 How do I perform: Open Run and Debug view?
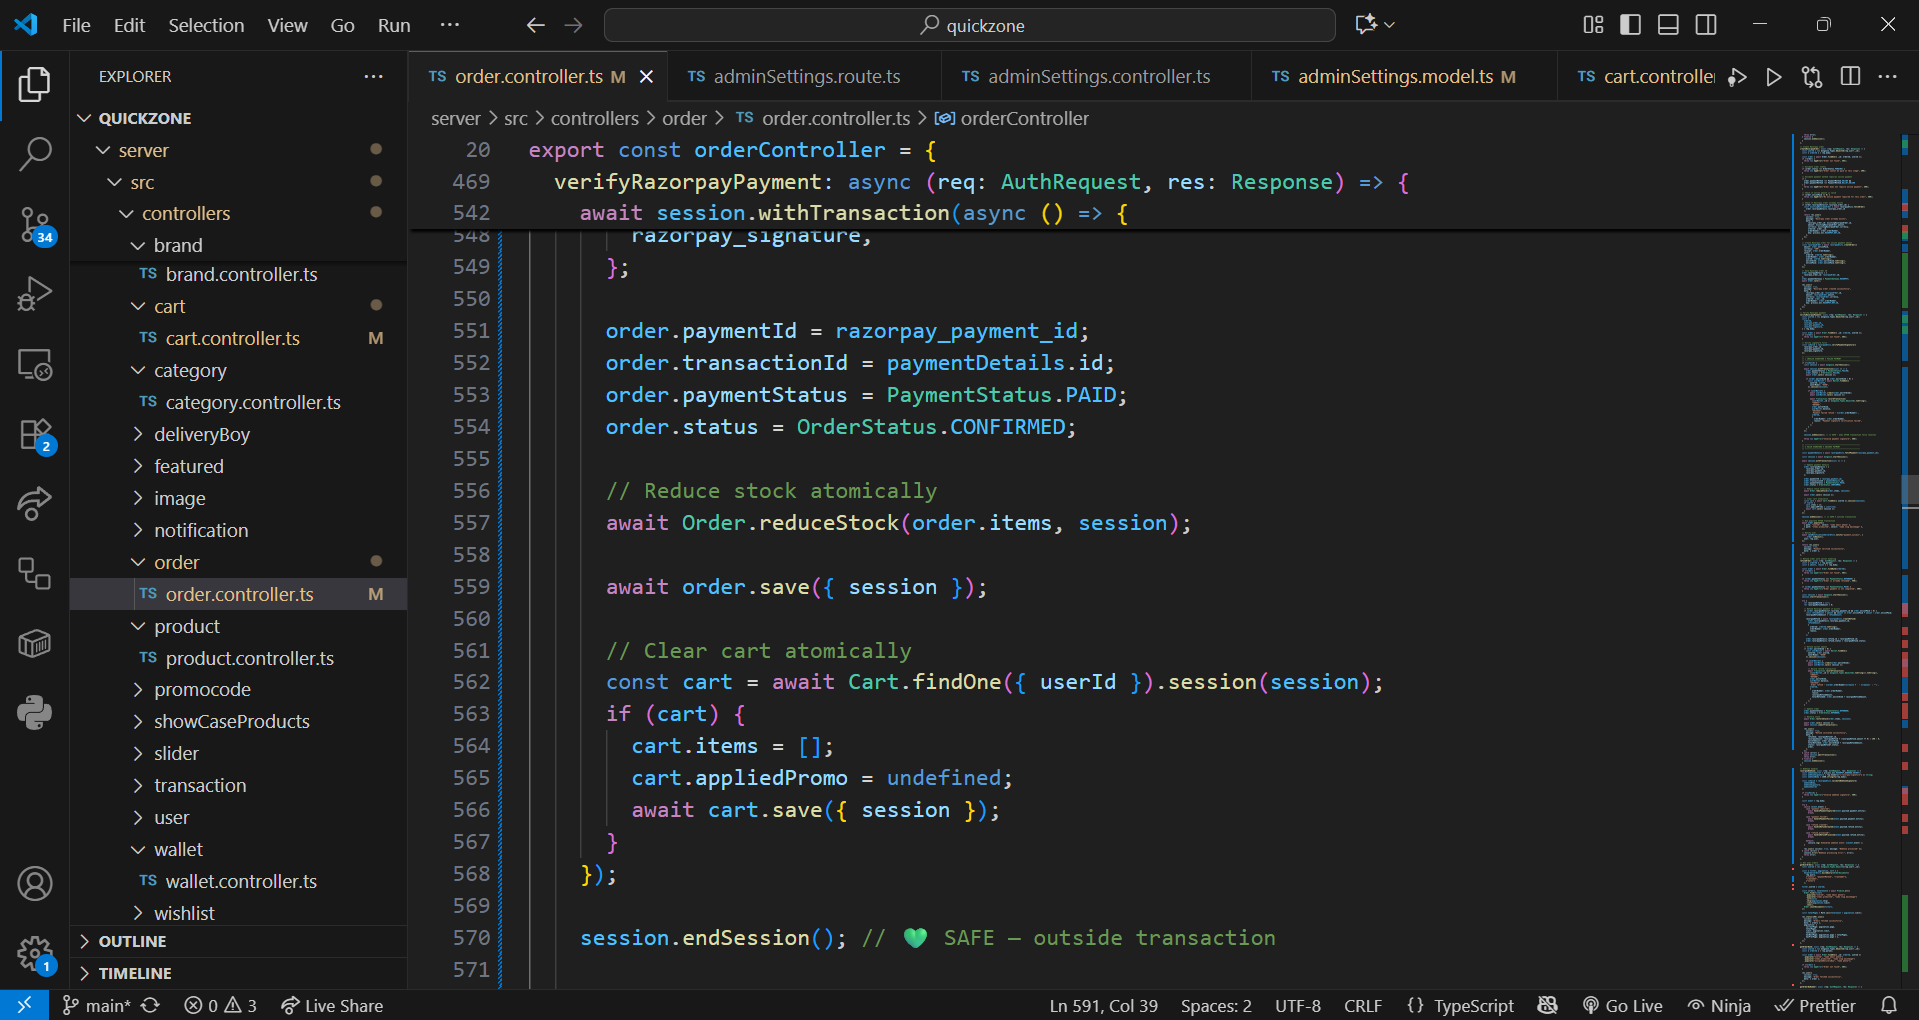pos(35,294)
